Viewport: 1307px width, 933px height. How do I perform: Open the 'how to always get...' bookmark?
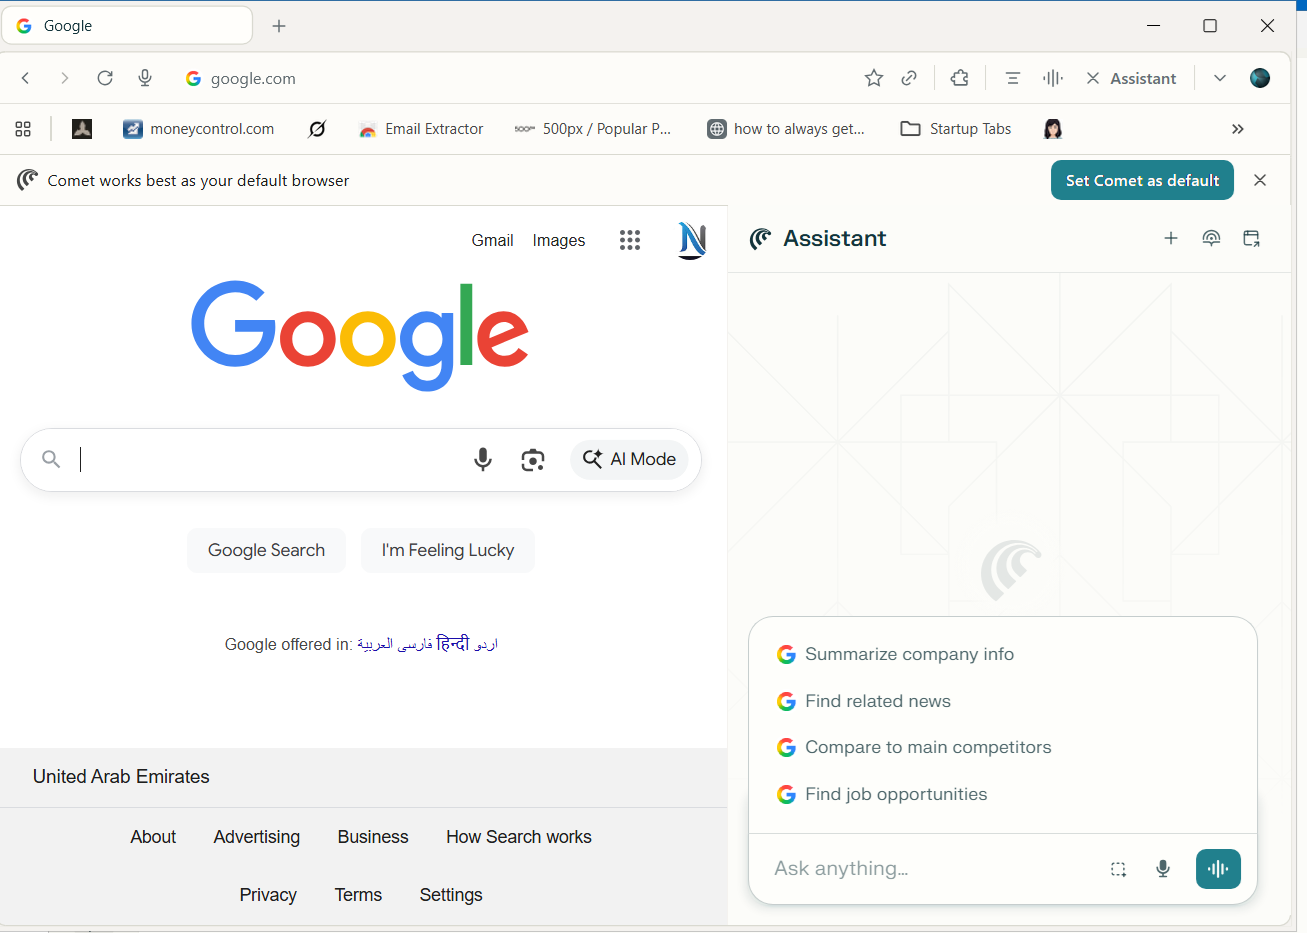pos(786,129)
